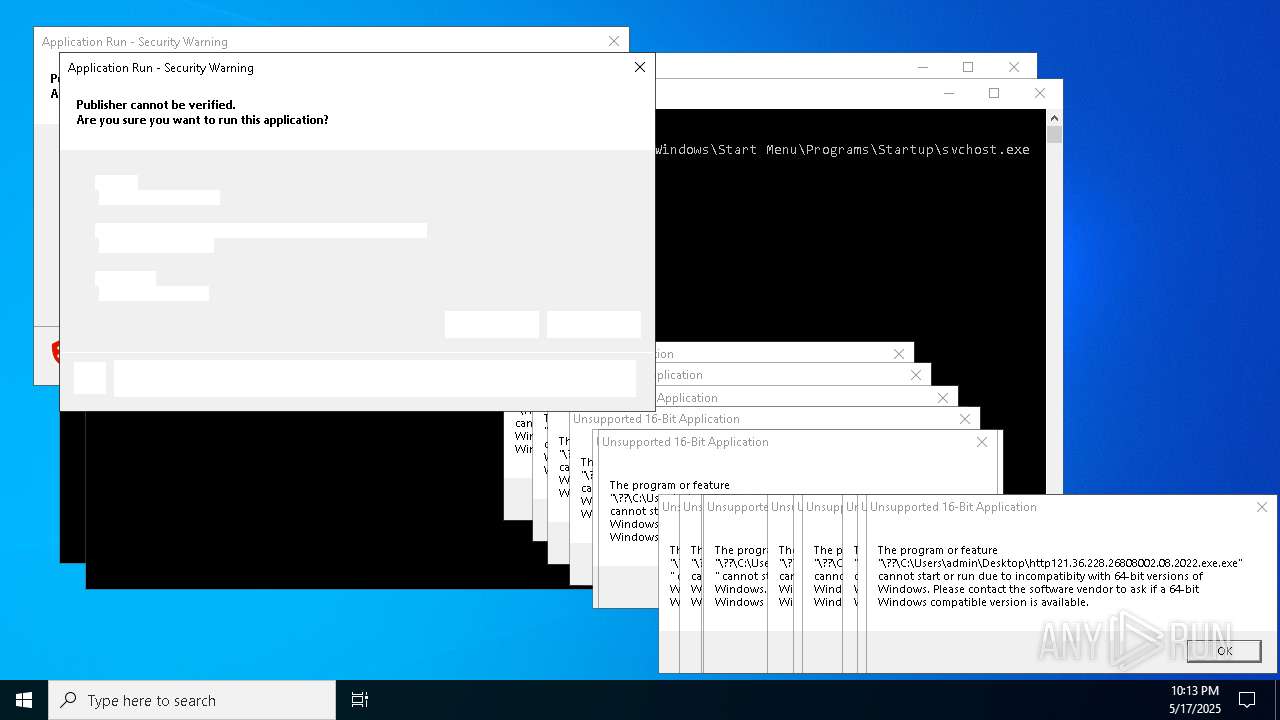Click the file path ending in 08.2022.exe.exe
Screen dimensions: 1280x720
pyautogui.click(x=1060, y=563)
